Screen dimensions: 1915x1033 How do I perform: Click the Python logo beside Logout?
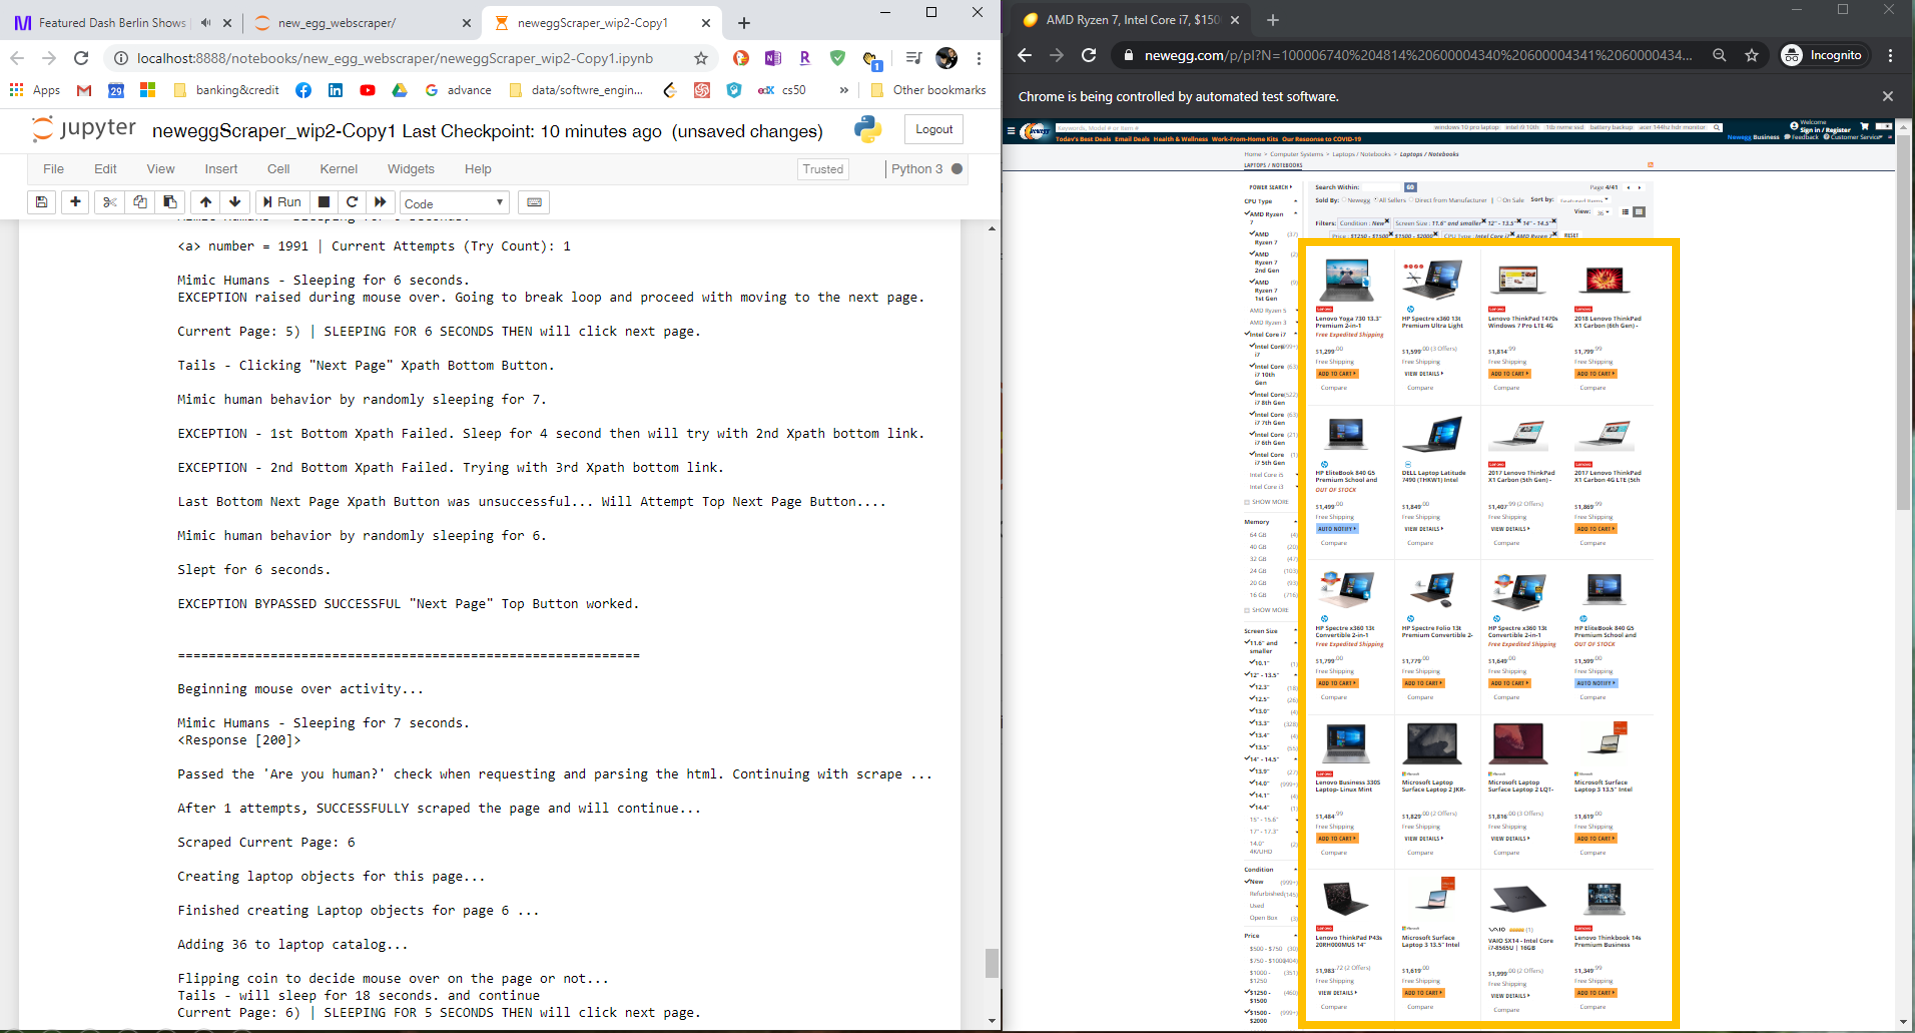click(868, 129)
